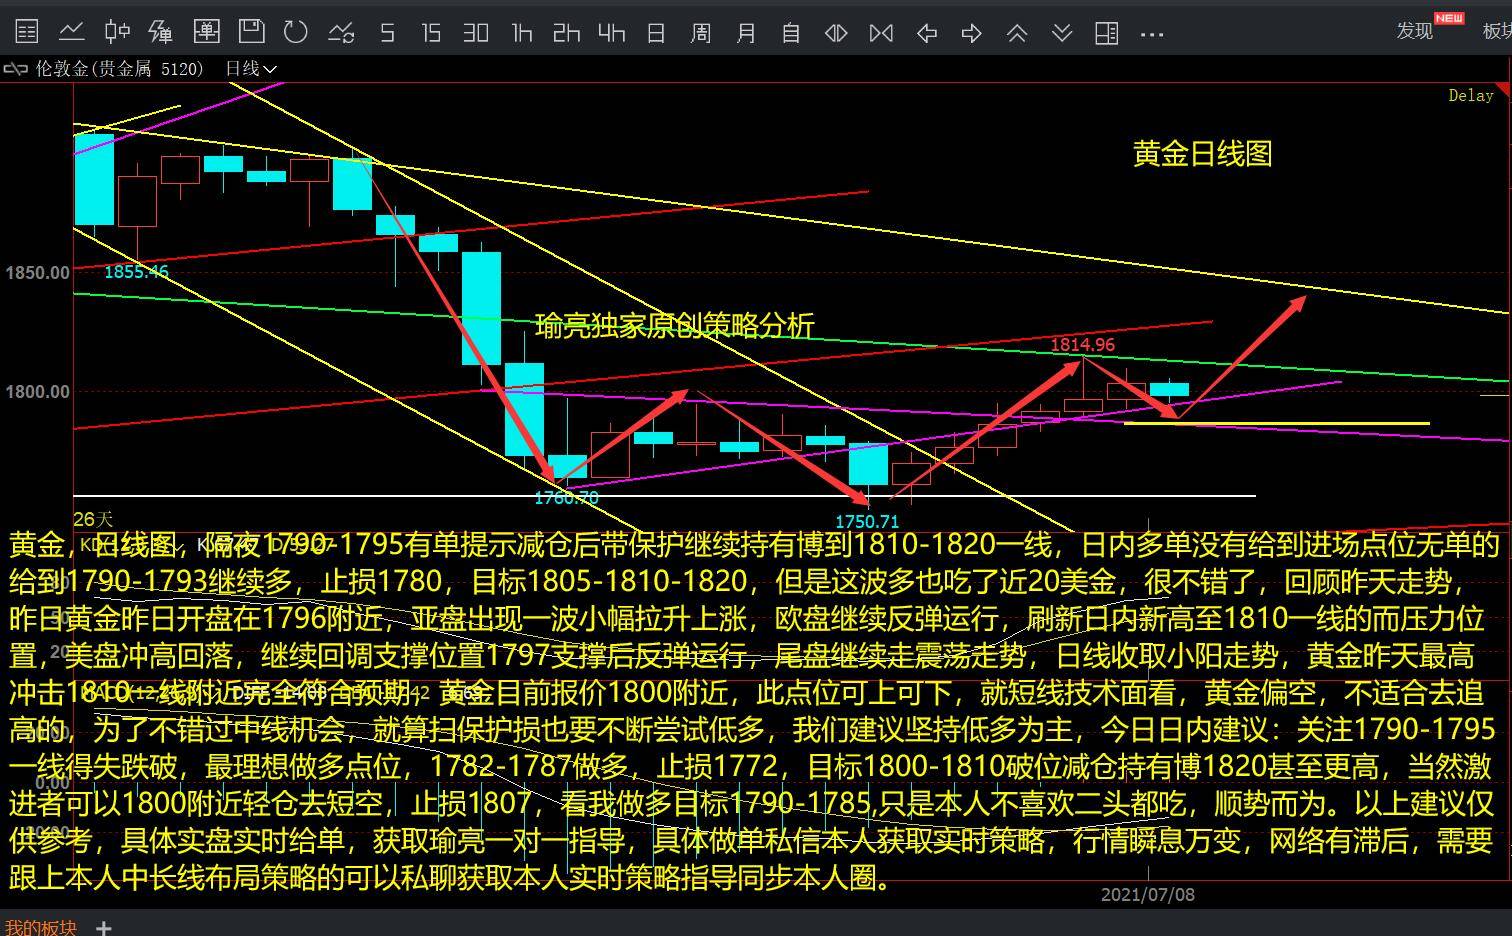
Task: Toggle the 1h timeframe period
Action: tap(521, 34)
